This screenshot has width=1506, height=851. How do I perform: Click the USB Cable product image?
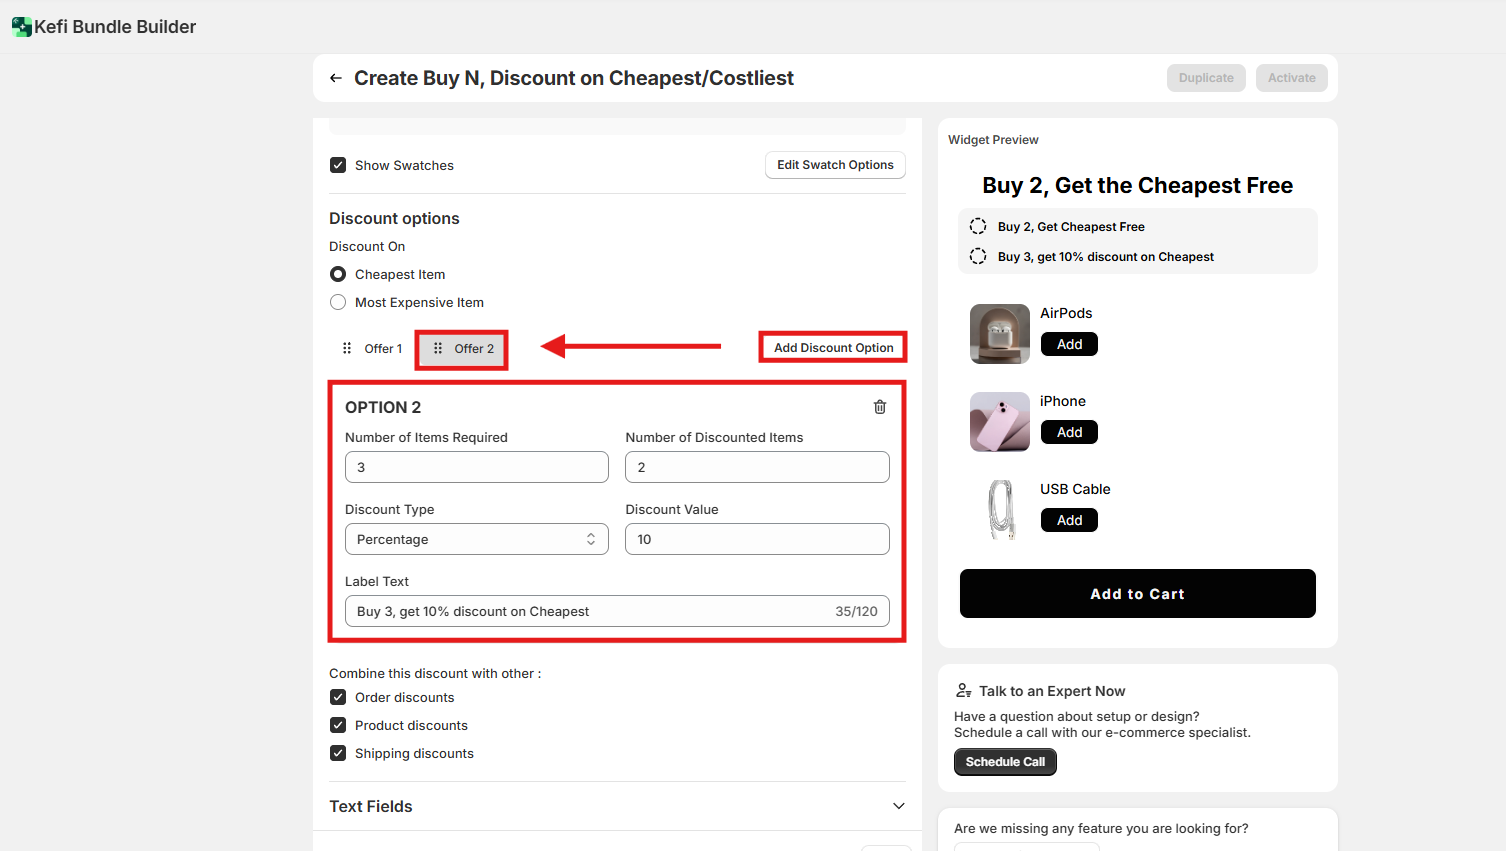tap(999, 509)
